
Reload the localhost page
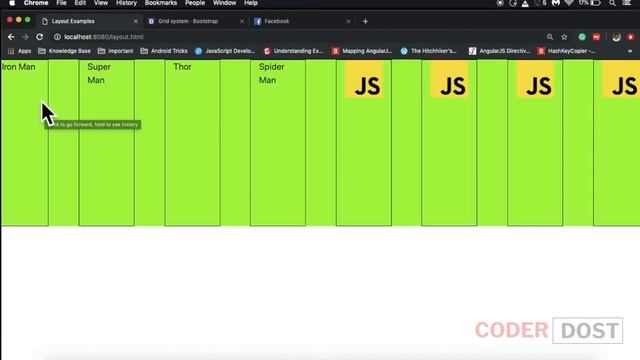(x=40, y=37)
